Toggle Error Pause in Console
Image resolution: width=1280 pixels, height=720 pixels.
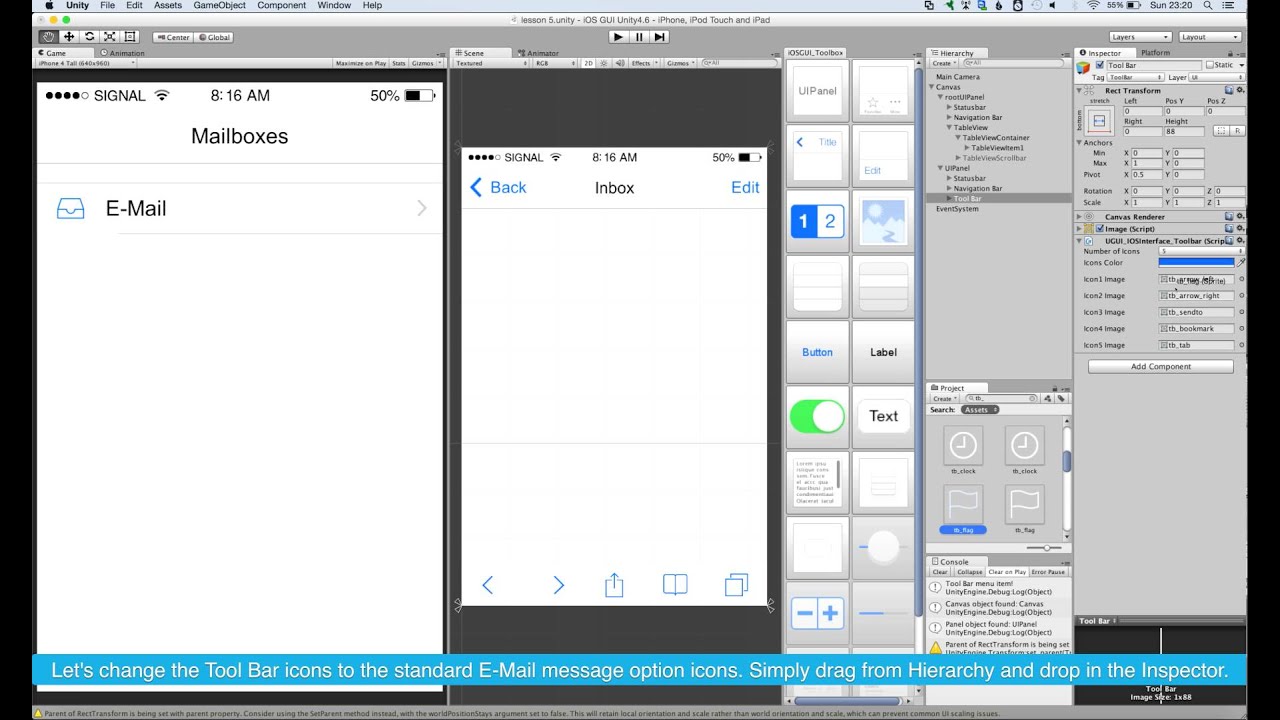1049,572
